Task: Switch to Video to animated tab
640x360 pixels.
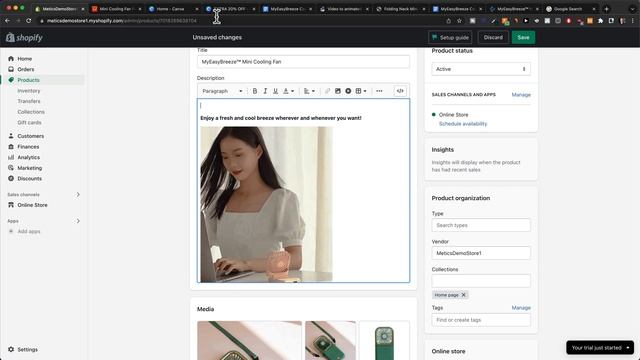Action: click(x=344, y=9)
